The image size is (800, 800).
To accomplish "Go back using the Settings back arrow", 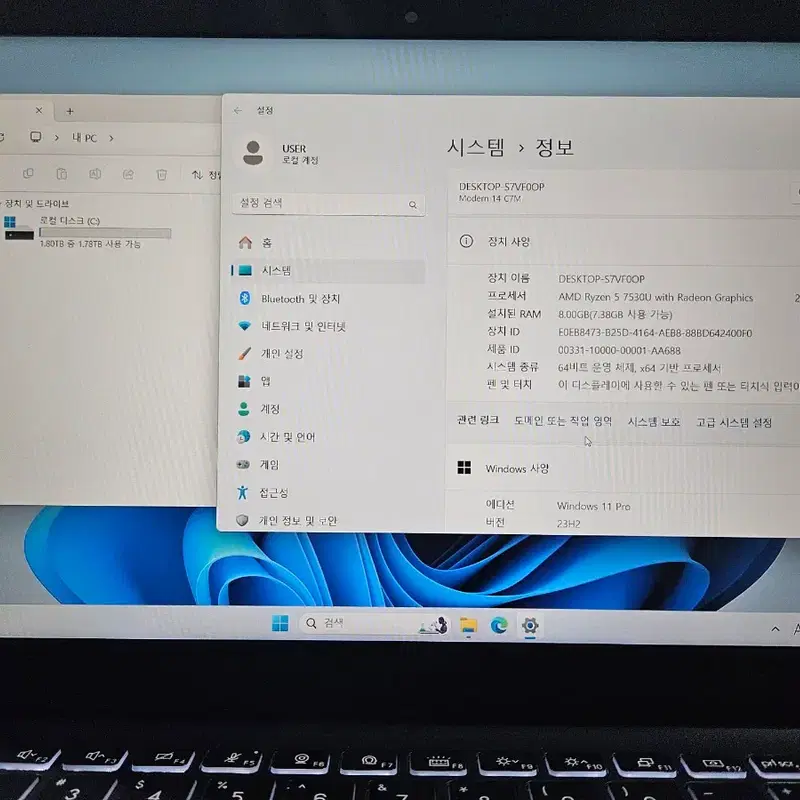I will click(237, 110).
